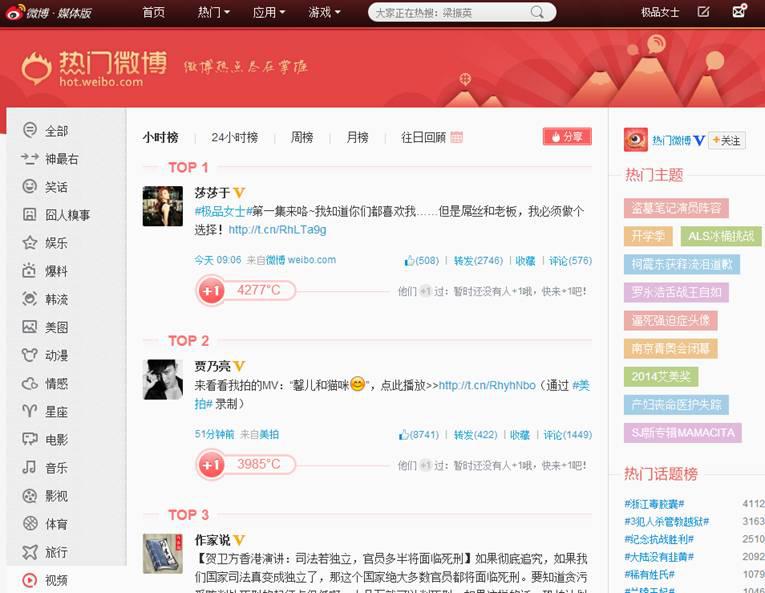Click the 神最右 sidebar icon
This screenshot has width=765, height=593.
30,158
